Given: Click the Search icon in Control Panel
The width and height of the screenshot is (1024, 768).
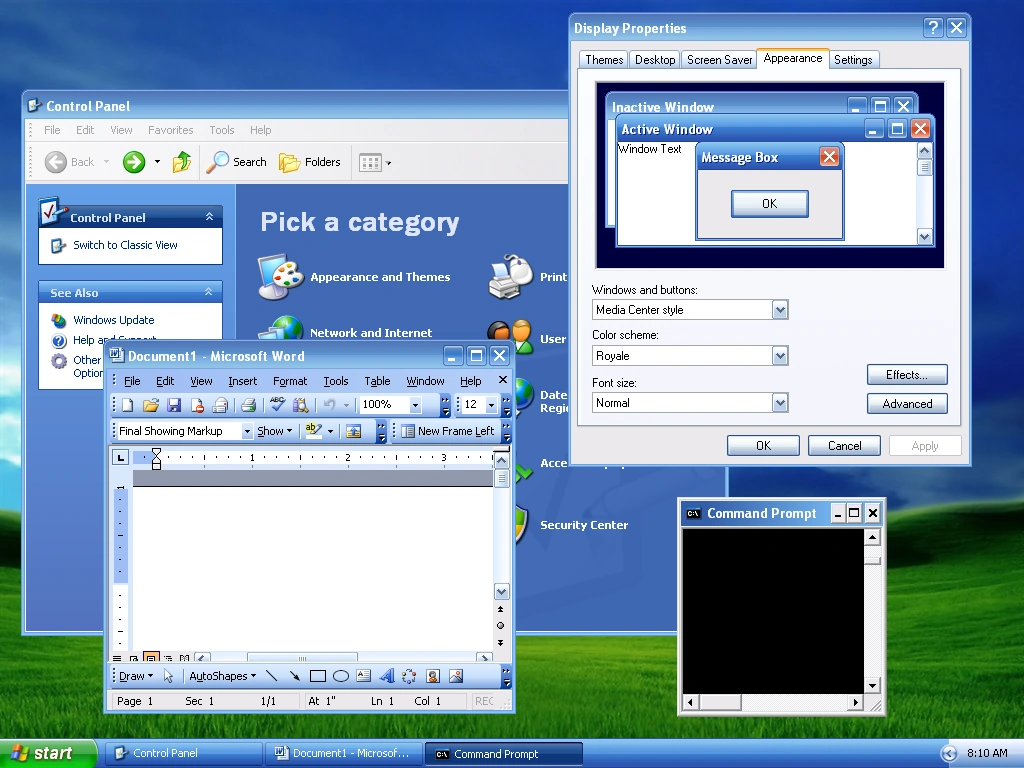Looking at the screenshot, I should click(x=236, y=161).
